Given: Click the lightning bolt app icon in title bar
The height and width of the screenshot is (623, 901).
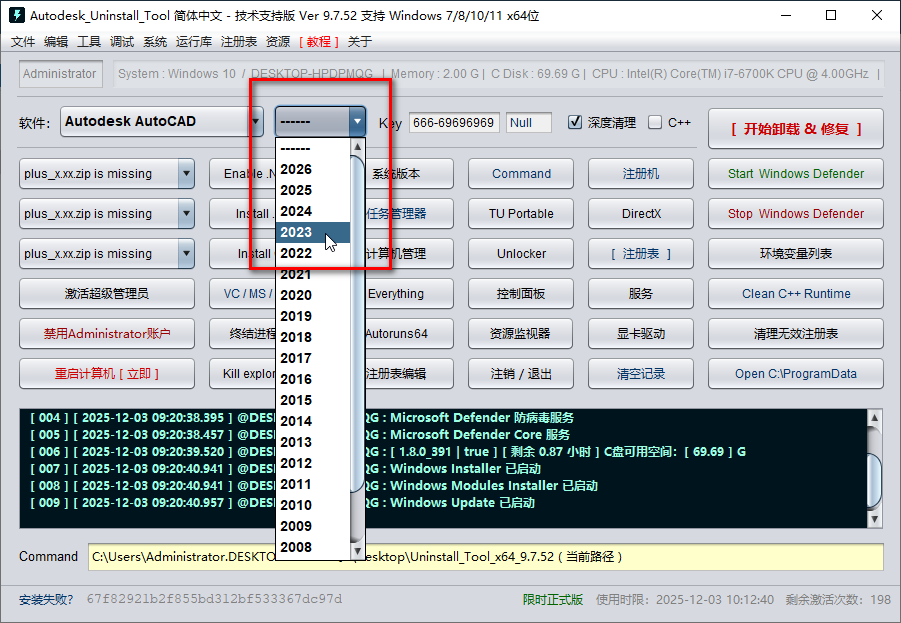Looking at the screenshot, I should (17, 15).
